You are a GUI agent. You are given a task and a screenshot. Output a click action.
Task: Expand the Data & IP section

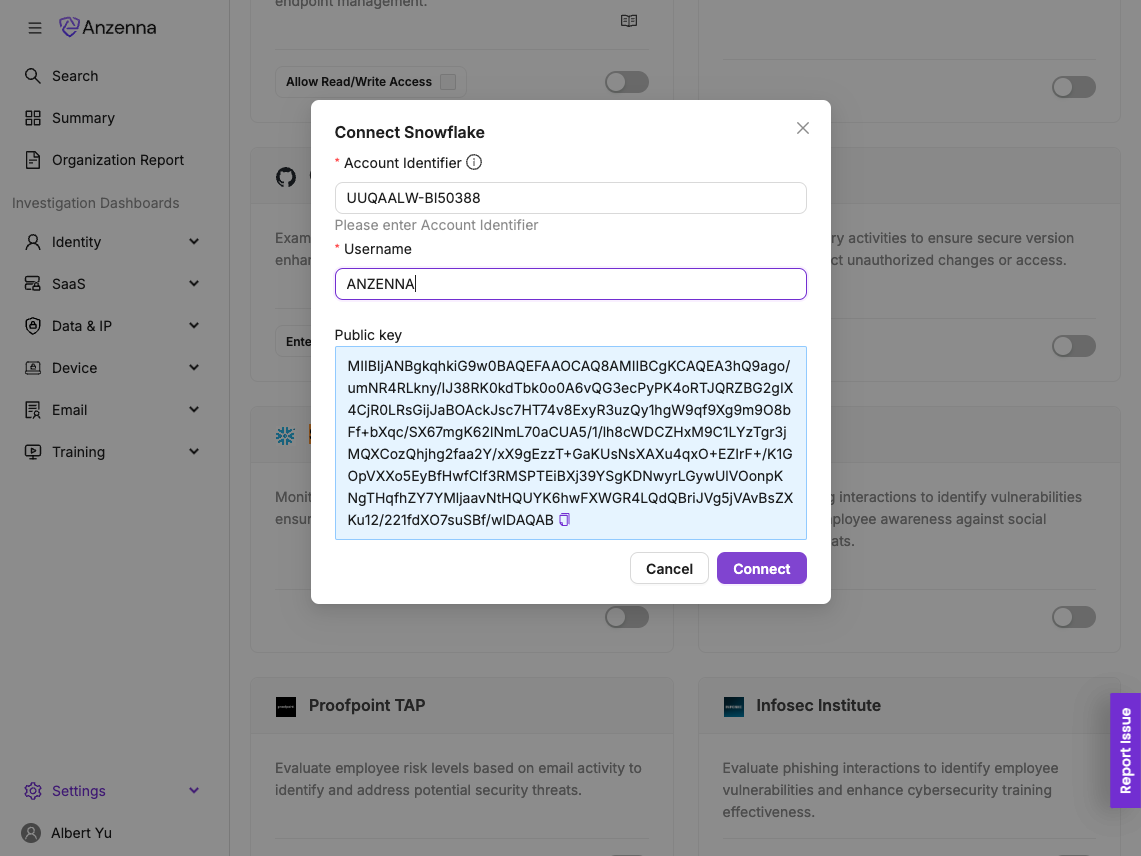[194, 326]
